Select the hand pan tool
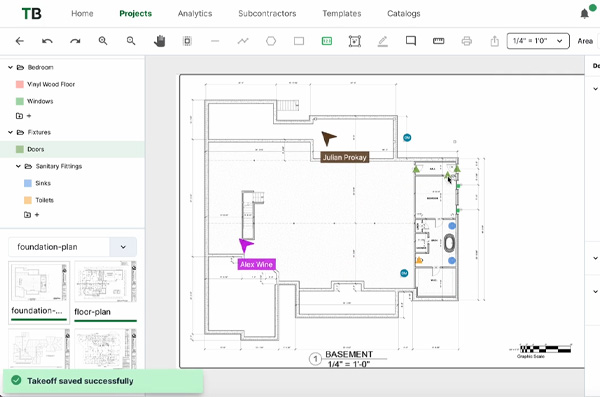The height and width of the screenshot is (397, 600). pos(159,41)
